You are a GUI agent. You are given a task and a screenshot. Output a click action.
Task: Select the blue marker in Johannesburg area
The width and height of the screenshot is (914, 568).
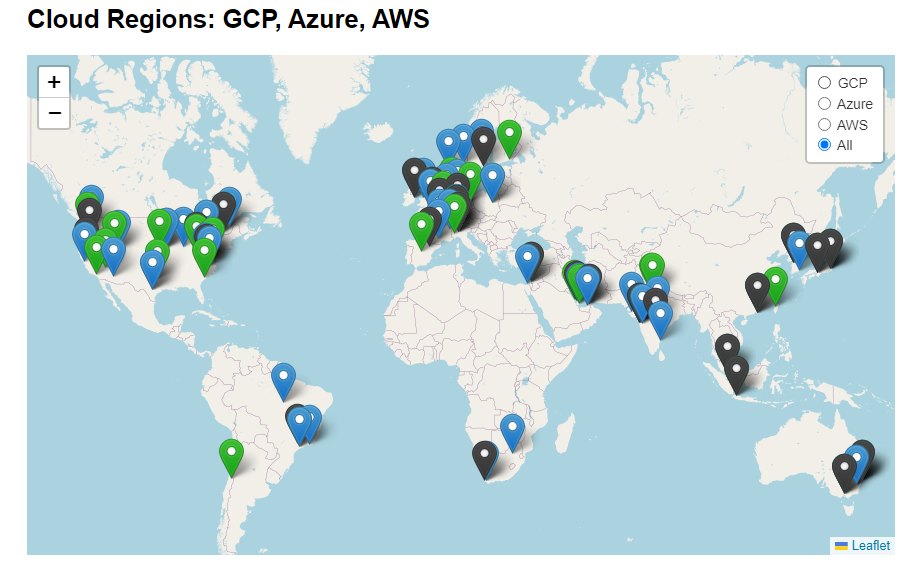(512, 431)
